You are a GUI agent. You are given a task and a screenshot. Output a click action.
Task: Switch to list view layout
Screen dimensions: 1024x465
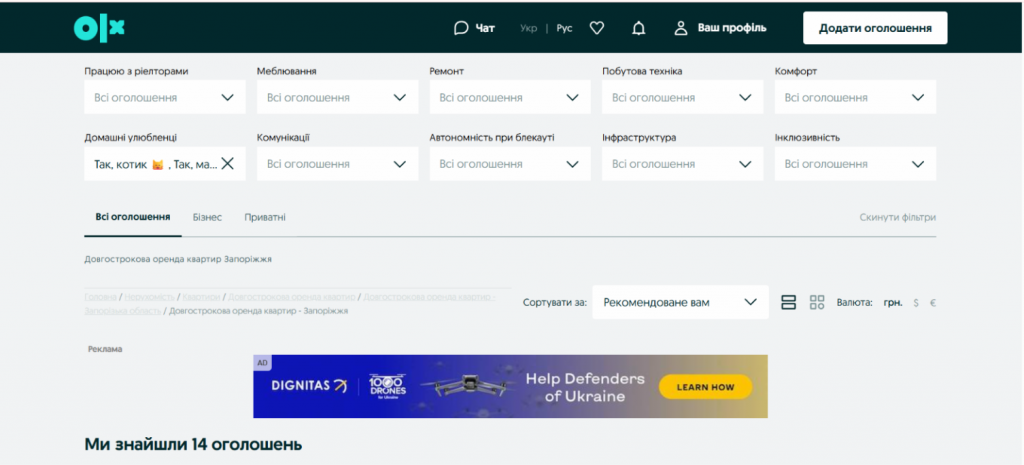pyautogui.click(x=788, y=302)
